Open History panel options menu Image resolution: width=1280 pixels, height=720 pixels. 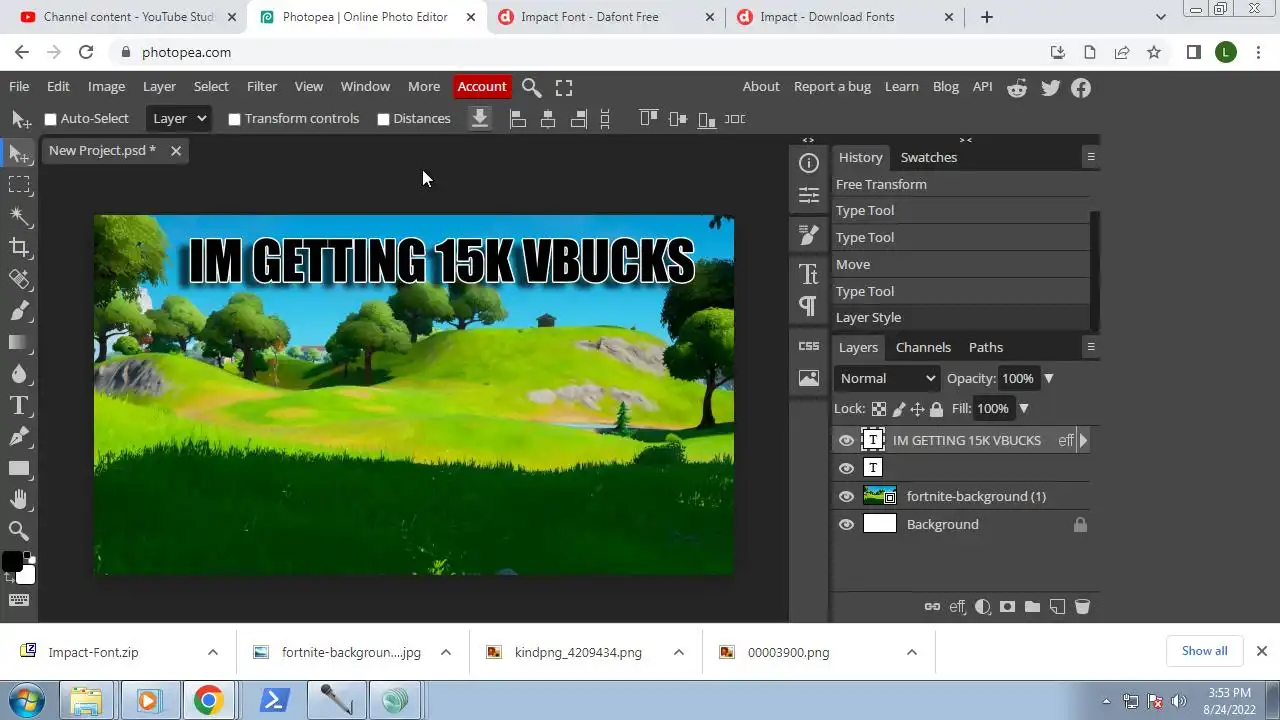(1091, 157)
